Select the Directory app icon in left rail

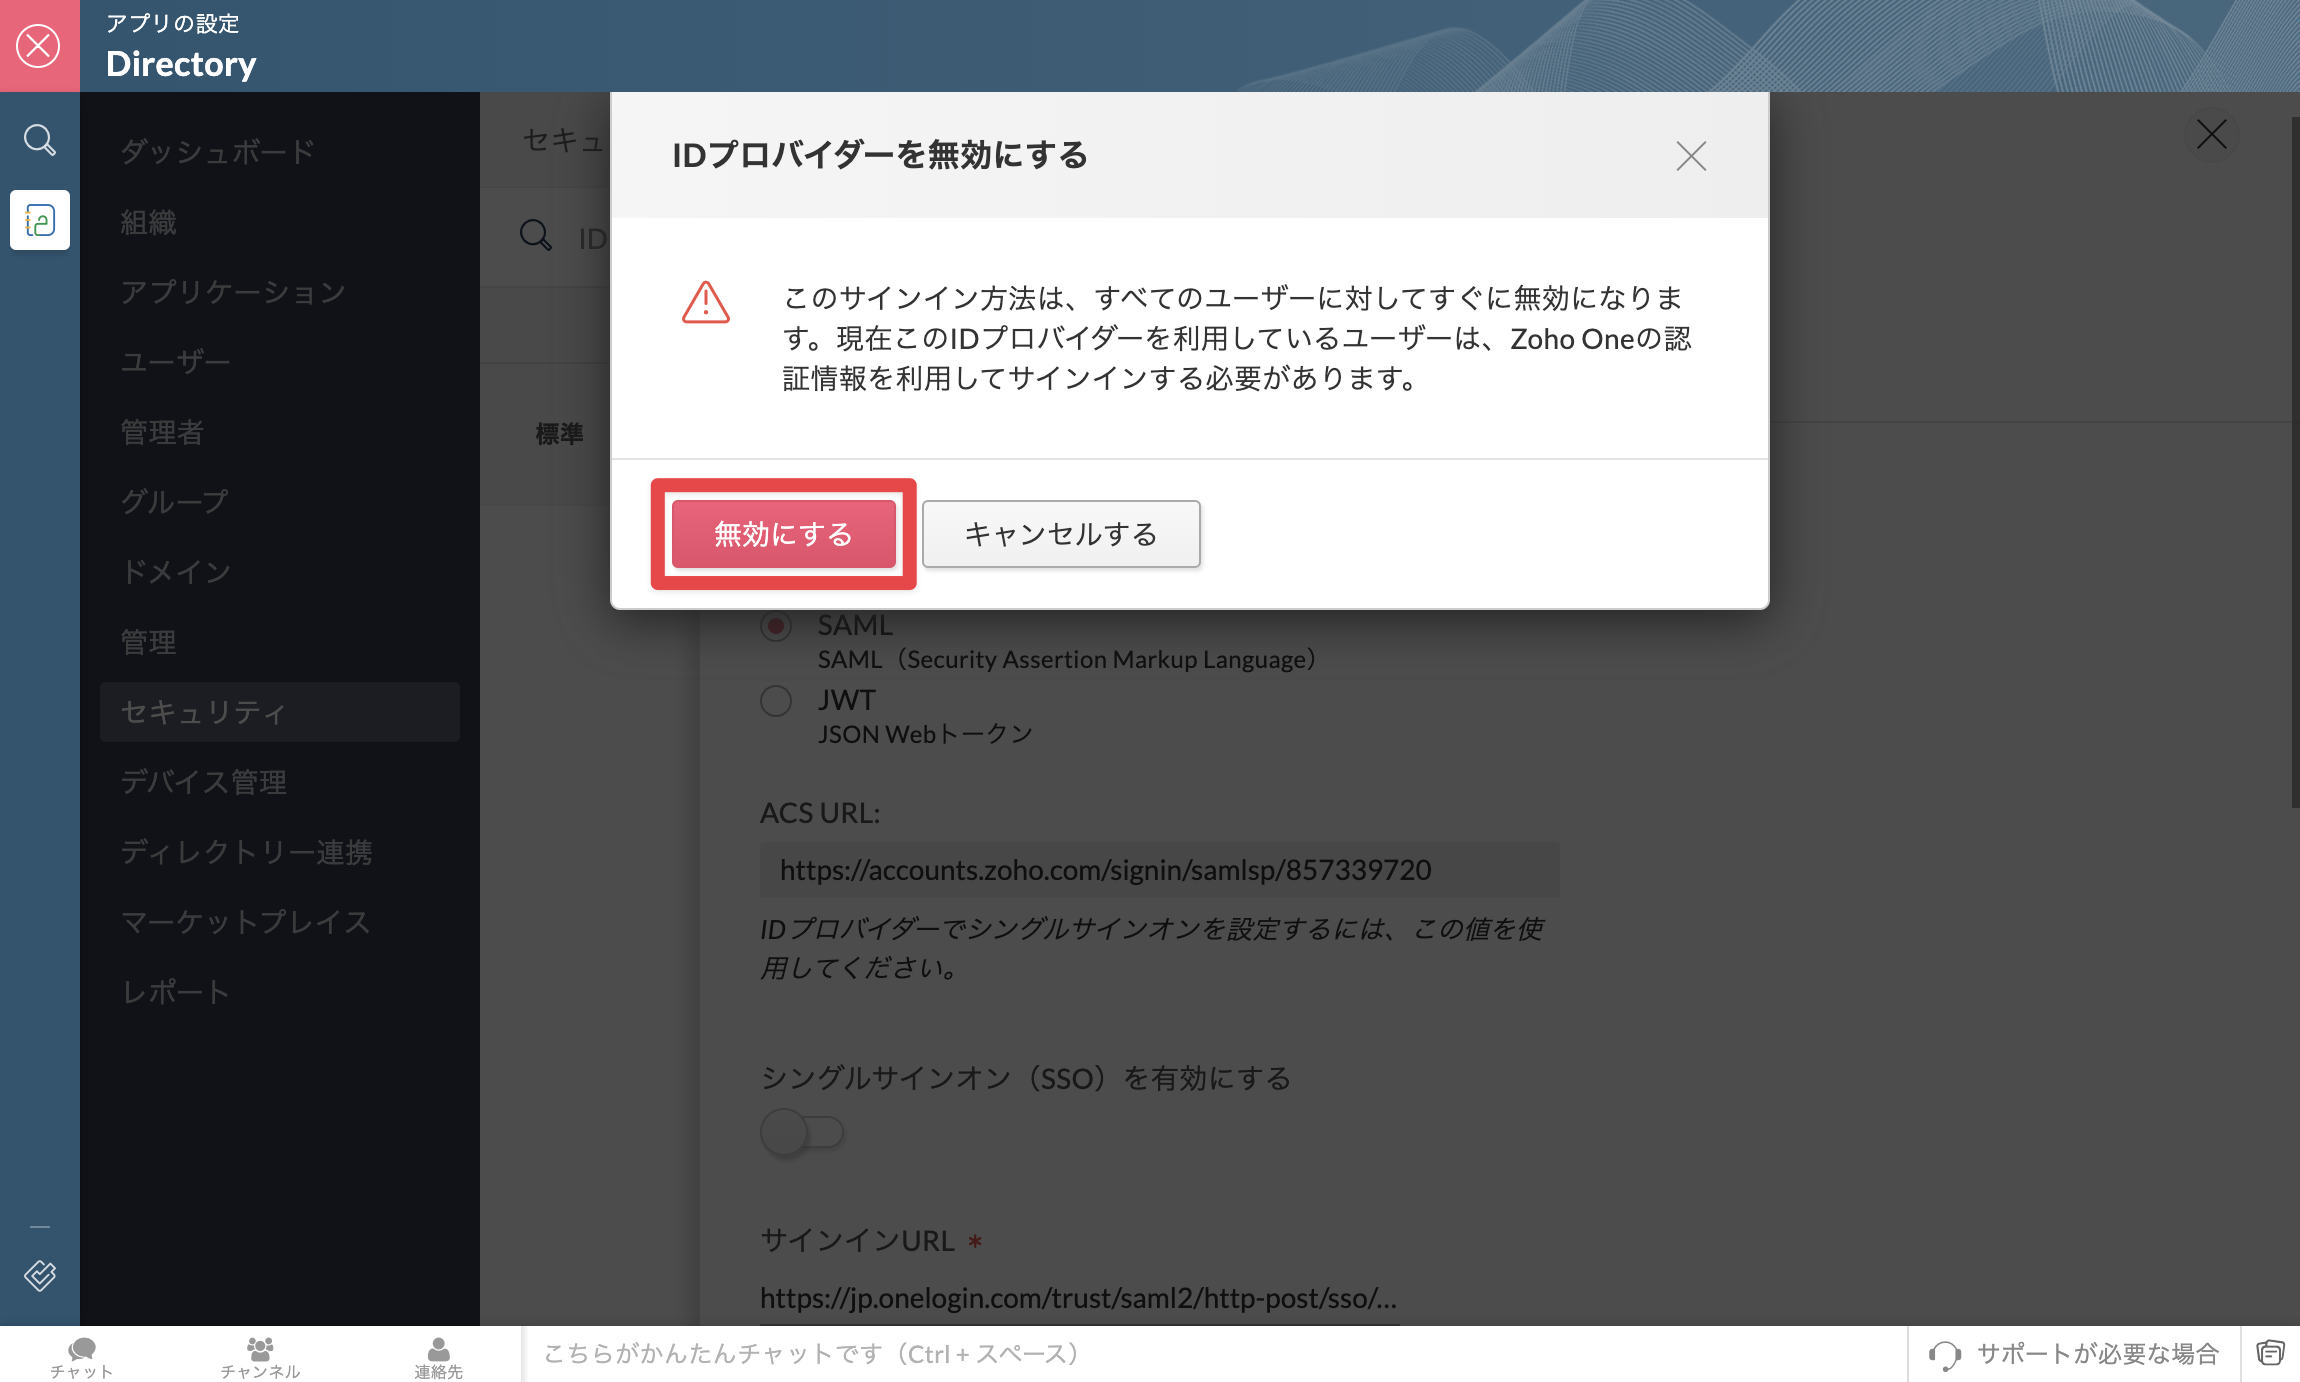tap(40, 220)
